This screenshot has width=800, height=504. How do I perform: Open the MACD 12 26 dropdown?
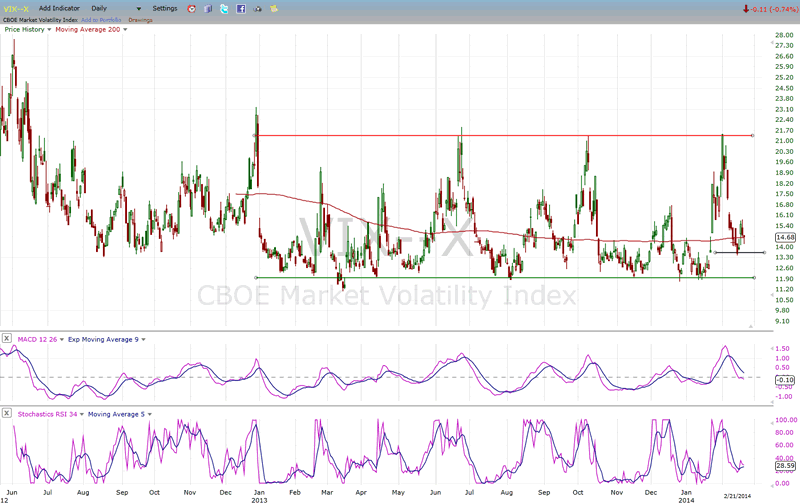[x=62, y=339]
